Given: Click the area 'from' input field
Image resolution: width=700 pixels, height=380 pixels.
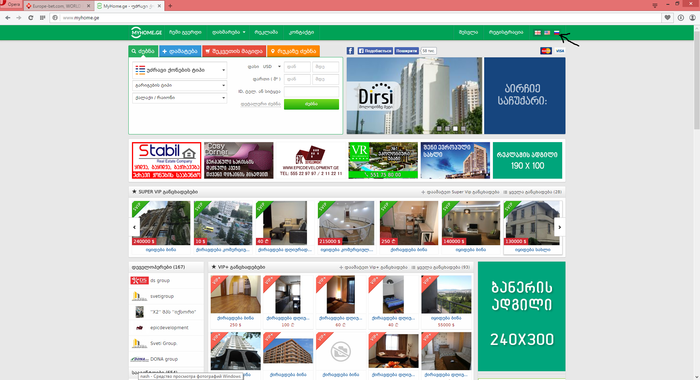Looking at the screenshot, I should coord(297,79).
